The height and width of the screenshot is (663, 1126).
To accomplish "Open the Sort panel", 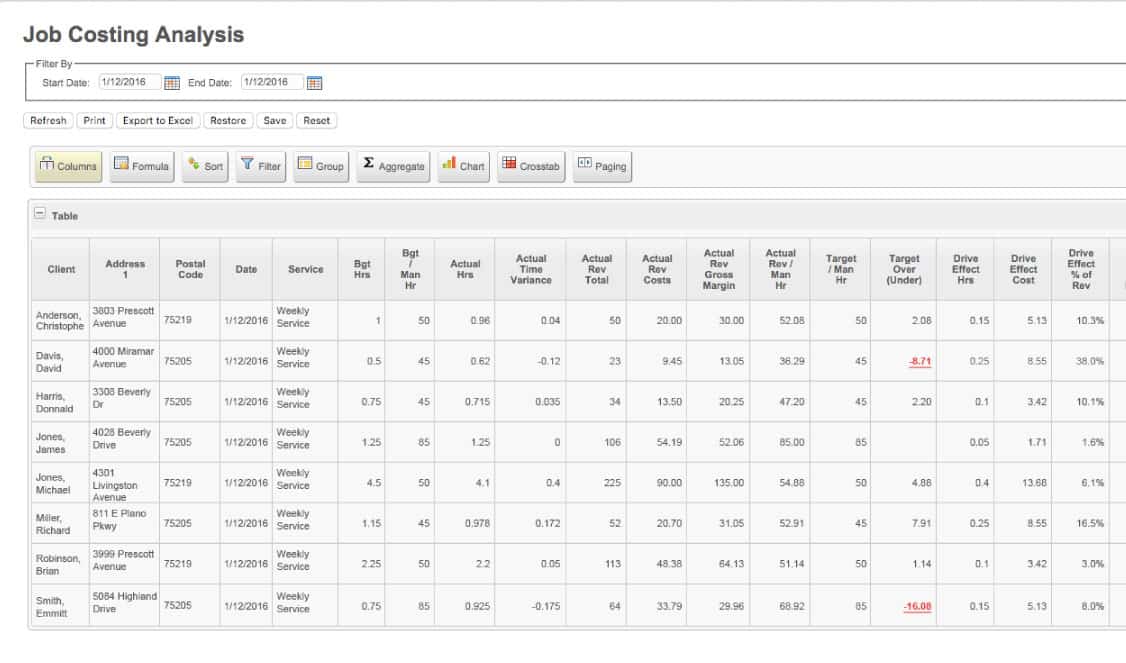I will [x=205, y=166].
